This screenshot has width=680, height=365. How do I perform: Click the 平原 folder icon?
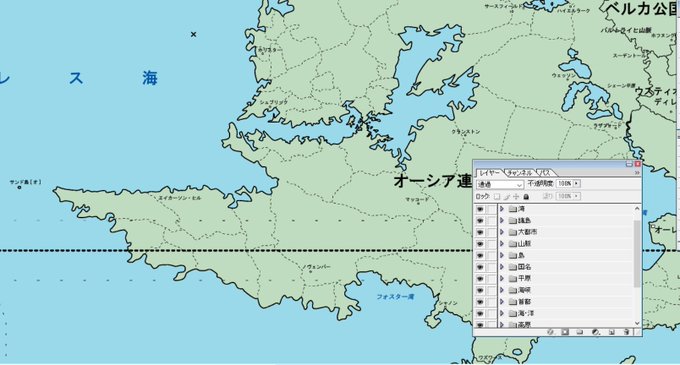513,279
